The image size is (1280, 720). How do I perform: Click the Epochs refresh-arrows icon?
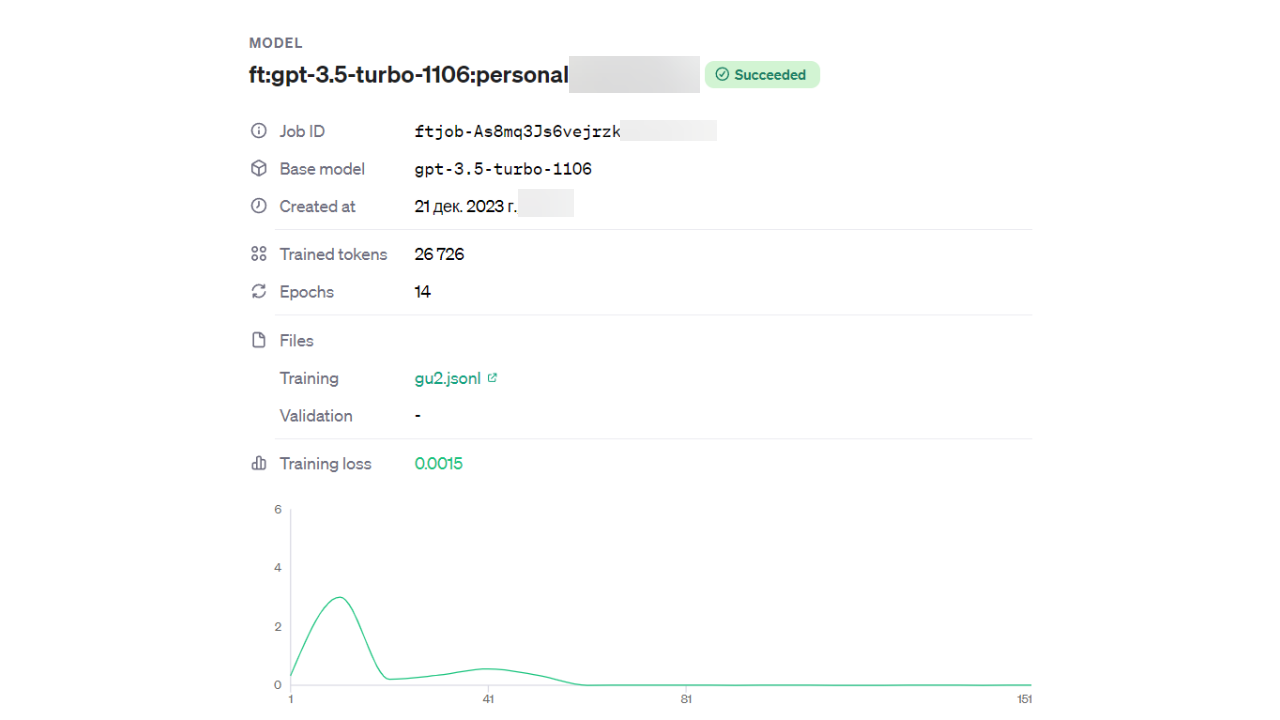tap(259, 292)
